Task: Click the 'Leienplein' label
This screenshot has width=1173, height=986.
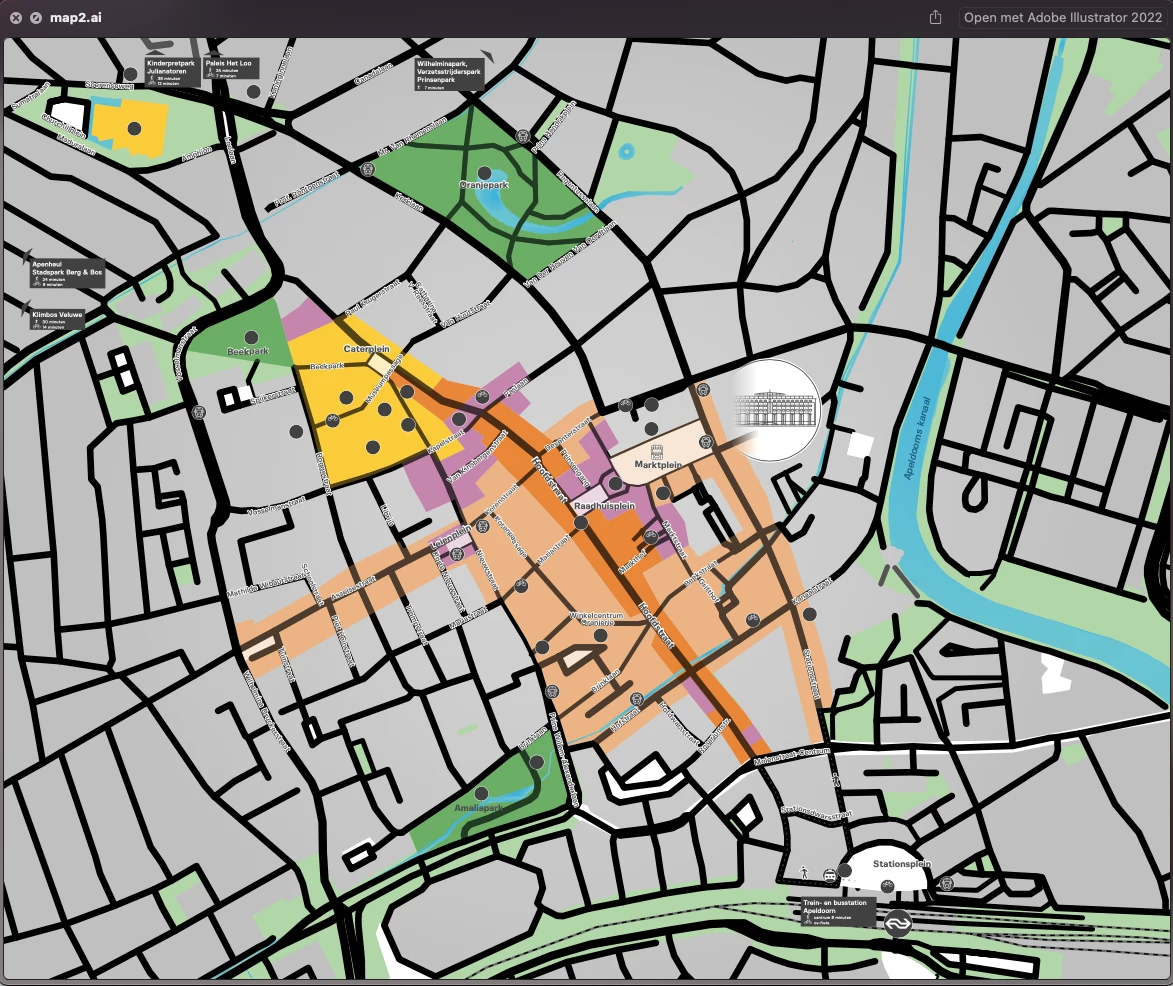Action: pyautogui.click(x=451, y=538)
